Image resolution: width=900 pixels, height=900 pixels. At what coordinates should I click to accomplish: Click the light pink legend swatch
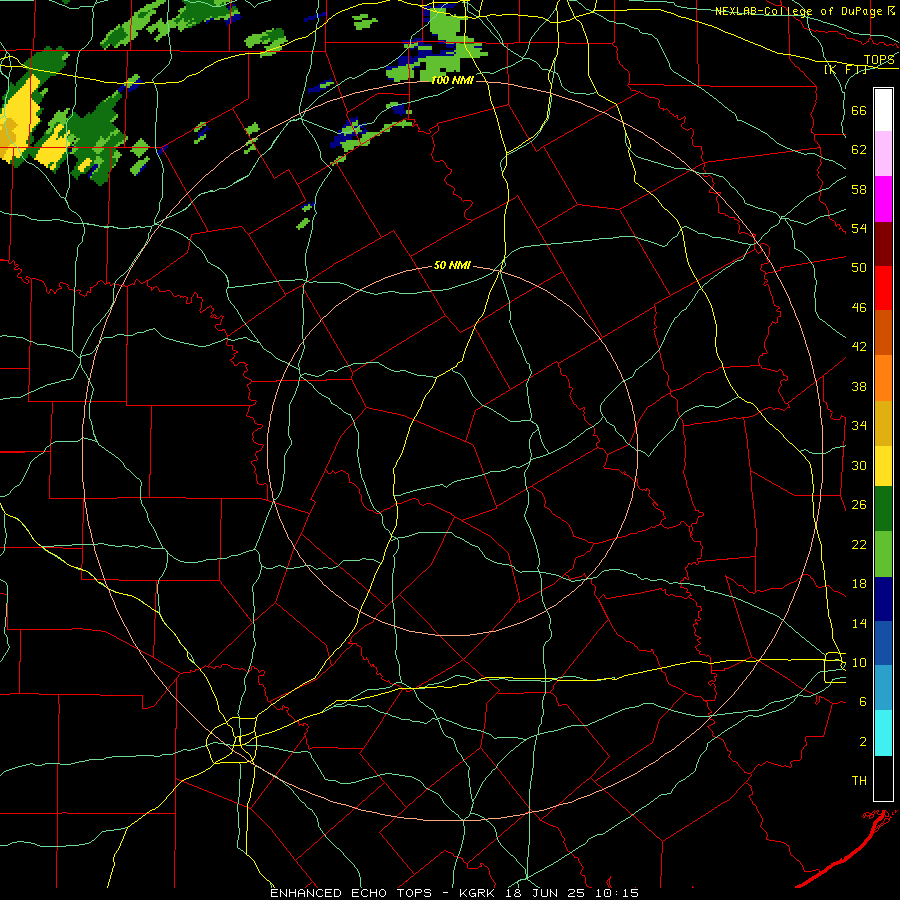point(883,154)
